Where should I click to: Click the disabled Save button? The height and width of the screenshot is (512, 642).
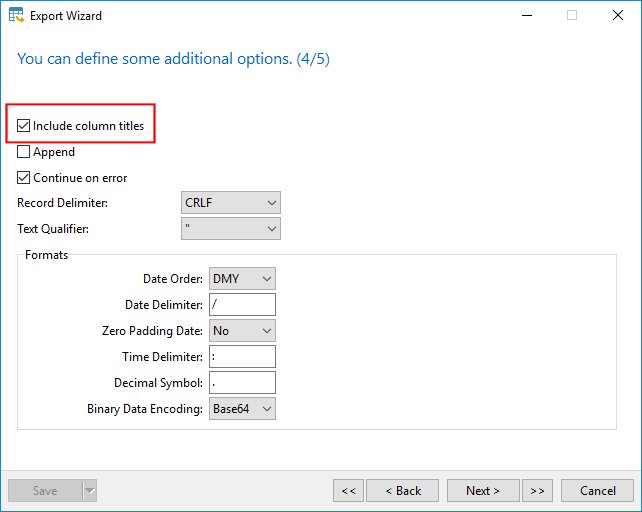[45, 491]
